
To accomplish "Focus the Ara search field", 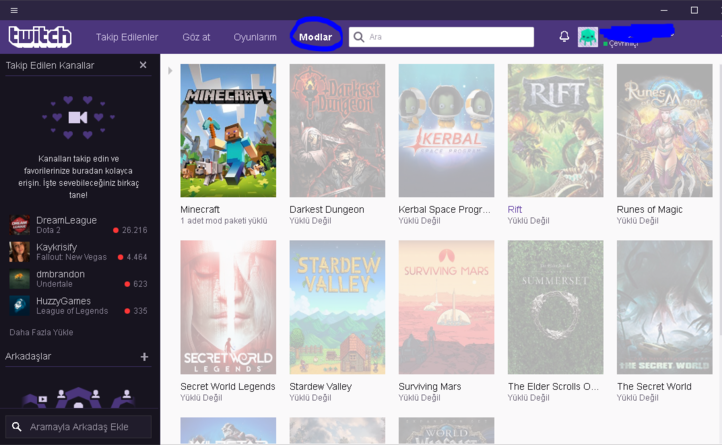I will click(442, 37).
